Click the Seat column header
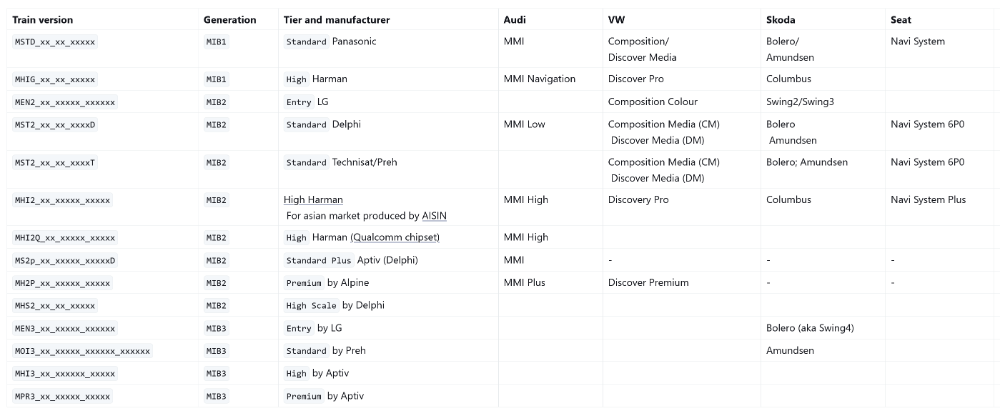Image resolution: width=1000 pixels, height=411 pixels. coord(901,20)
